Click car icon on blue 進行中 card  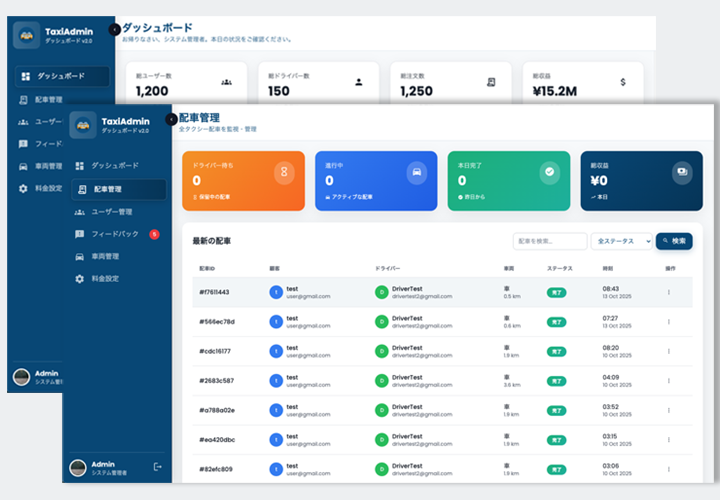417,172
